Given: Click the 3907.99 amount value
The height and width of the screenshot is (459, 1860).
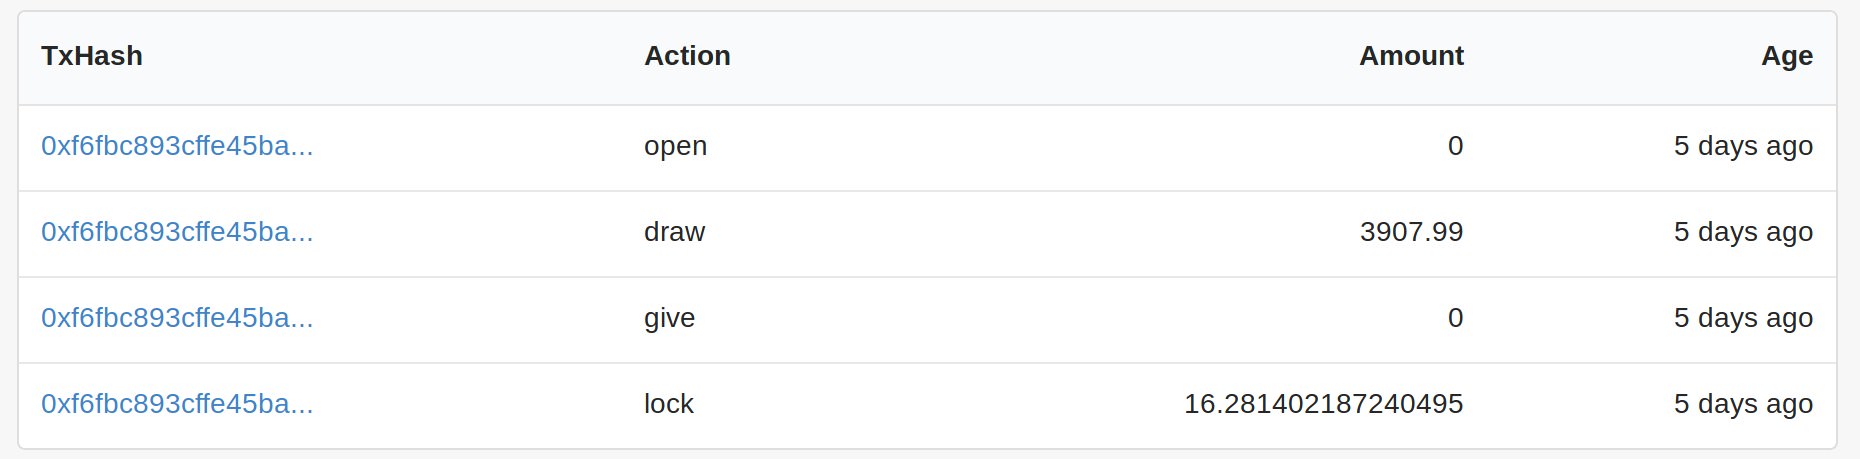Looking at the screenshot, I should click(x=1411, y=232).
